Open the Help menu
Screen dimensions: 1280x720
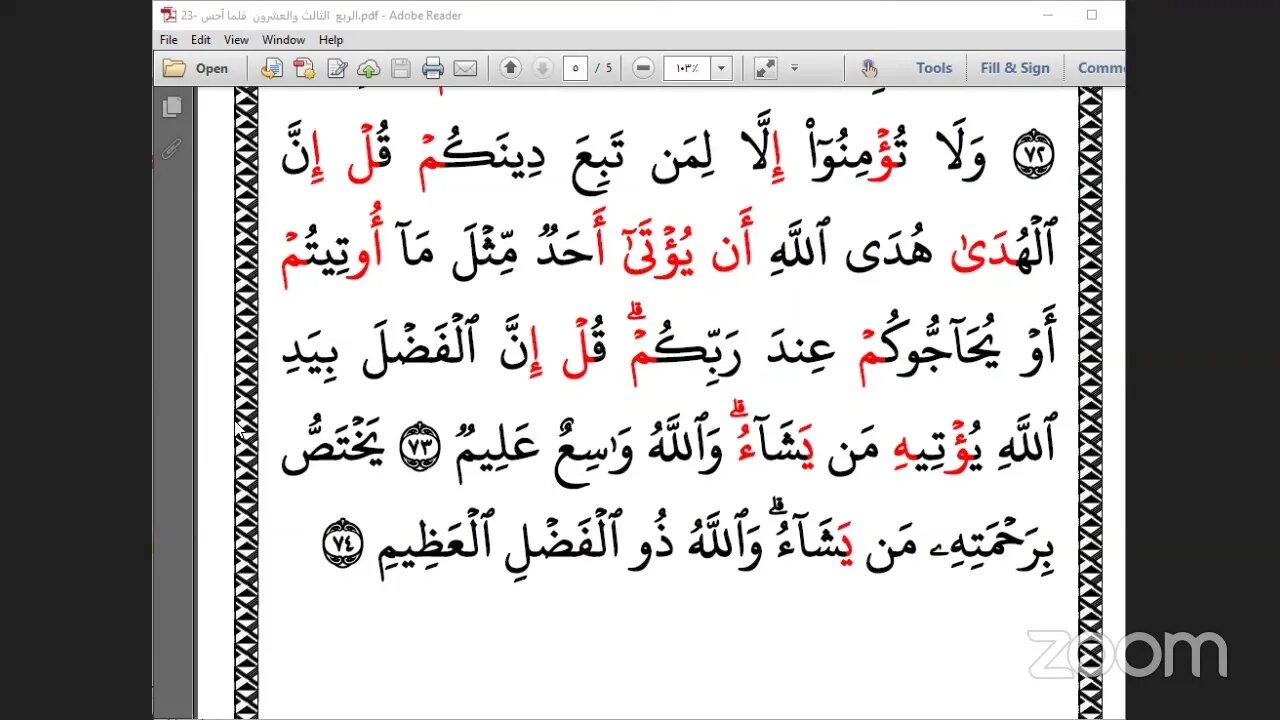pos(331,40)
